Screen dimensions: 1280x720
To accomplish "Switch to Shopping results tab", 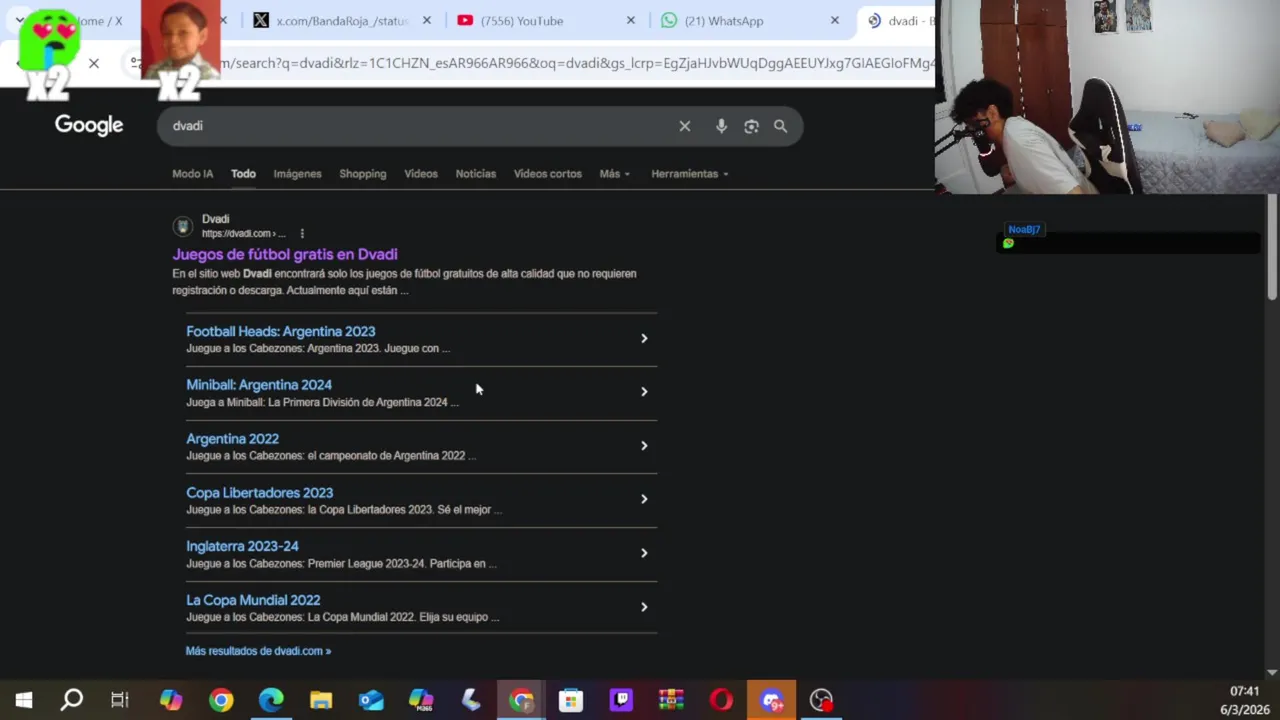I will pos(362,174).
